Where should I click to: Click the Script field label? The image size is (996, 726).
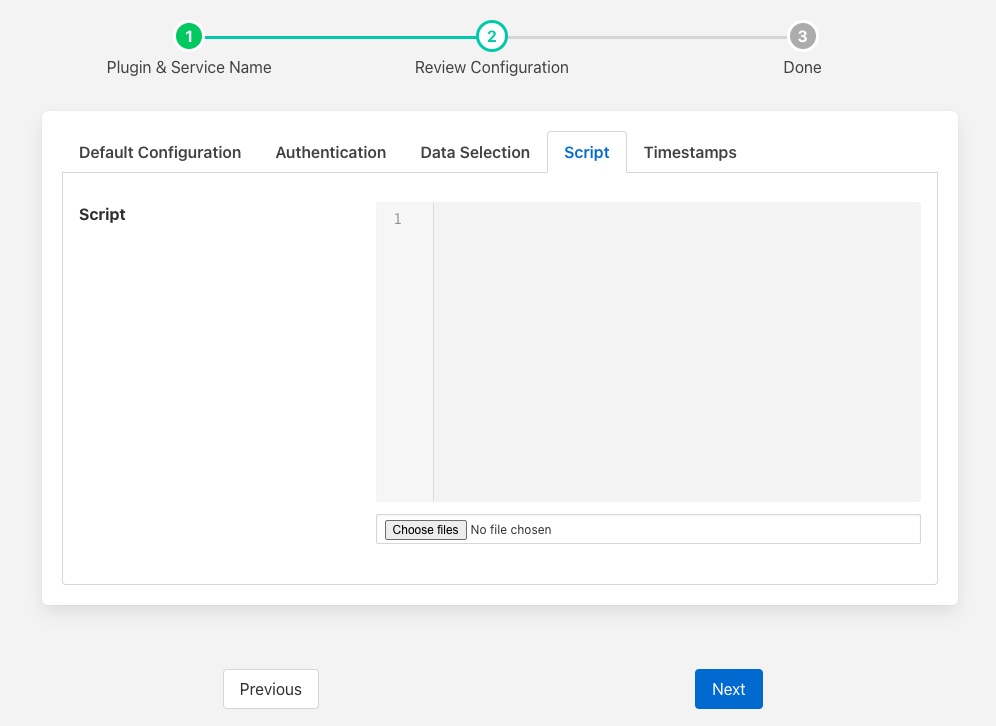tap(102, 215)
